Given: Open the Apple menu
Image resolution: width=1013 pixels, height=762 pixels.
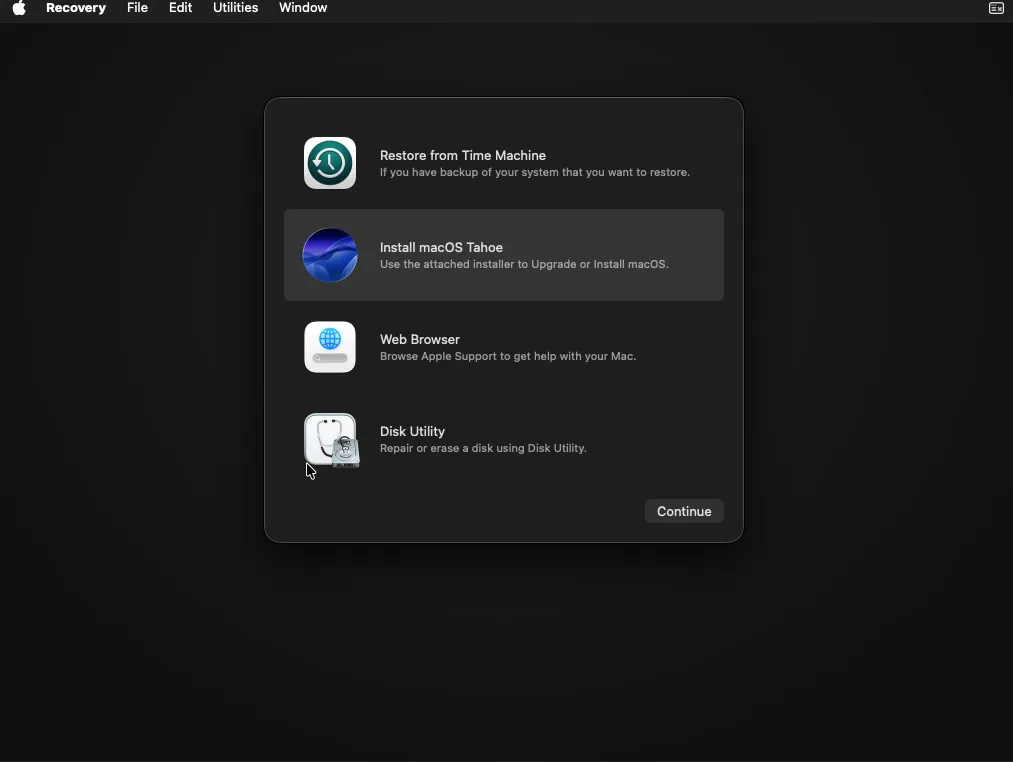Looking at the screenshot, I should tap(19, 8).
